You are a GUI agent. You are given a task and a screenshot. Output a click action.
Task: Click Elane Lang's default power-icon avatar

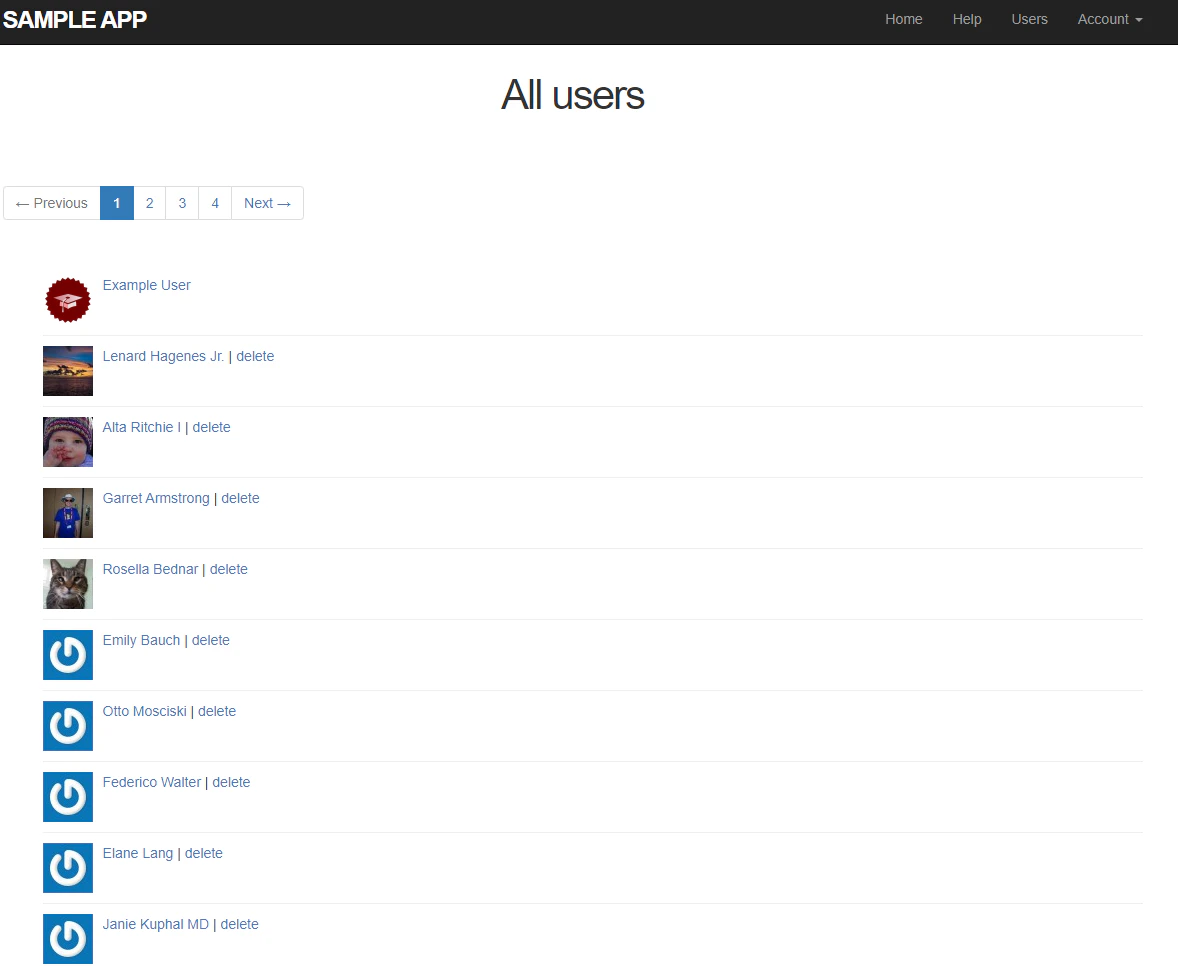(x=68, y=868)
